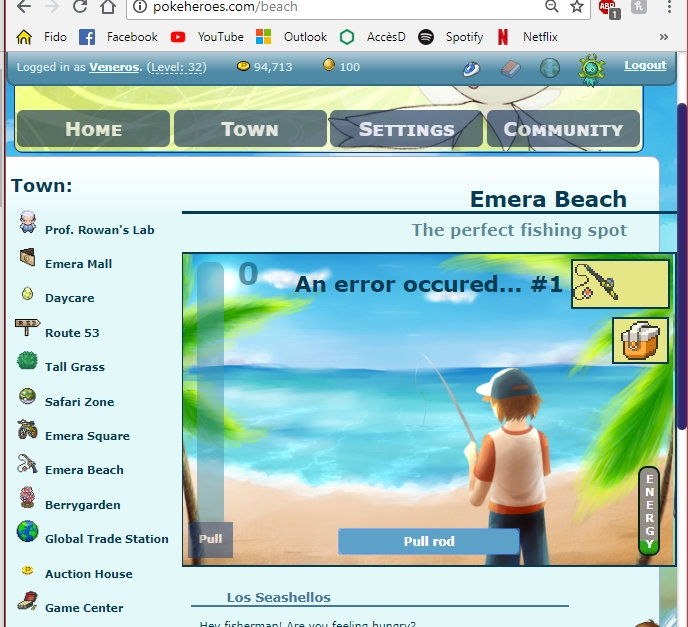Viewport: 688px width, 627px height.
Task: Click the signpost icon beside Route 53
Action: (x=27, y=327)
